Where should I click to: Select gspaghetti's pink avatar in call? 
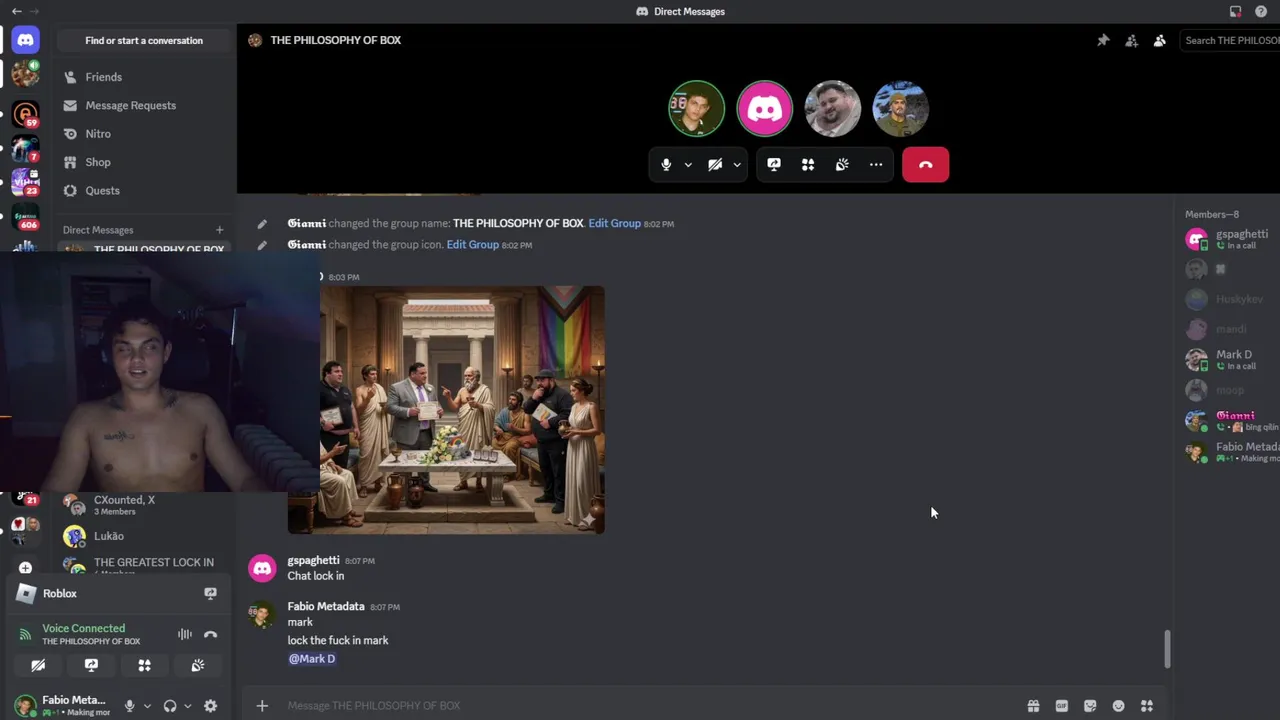pos(765,108)
